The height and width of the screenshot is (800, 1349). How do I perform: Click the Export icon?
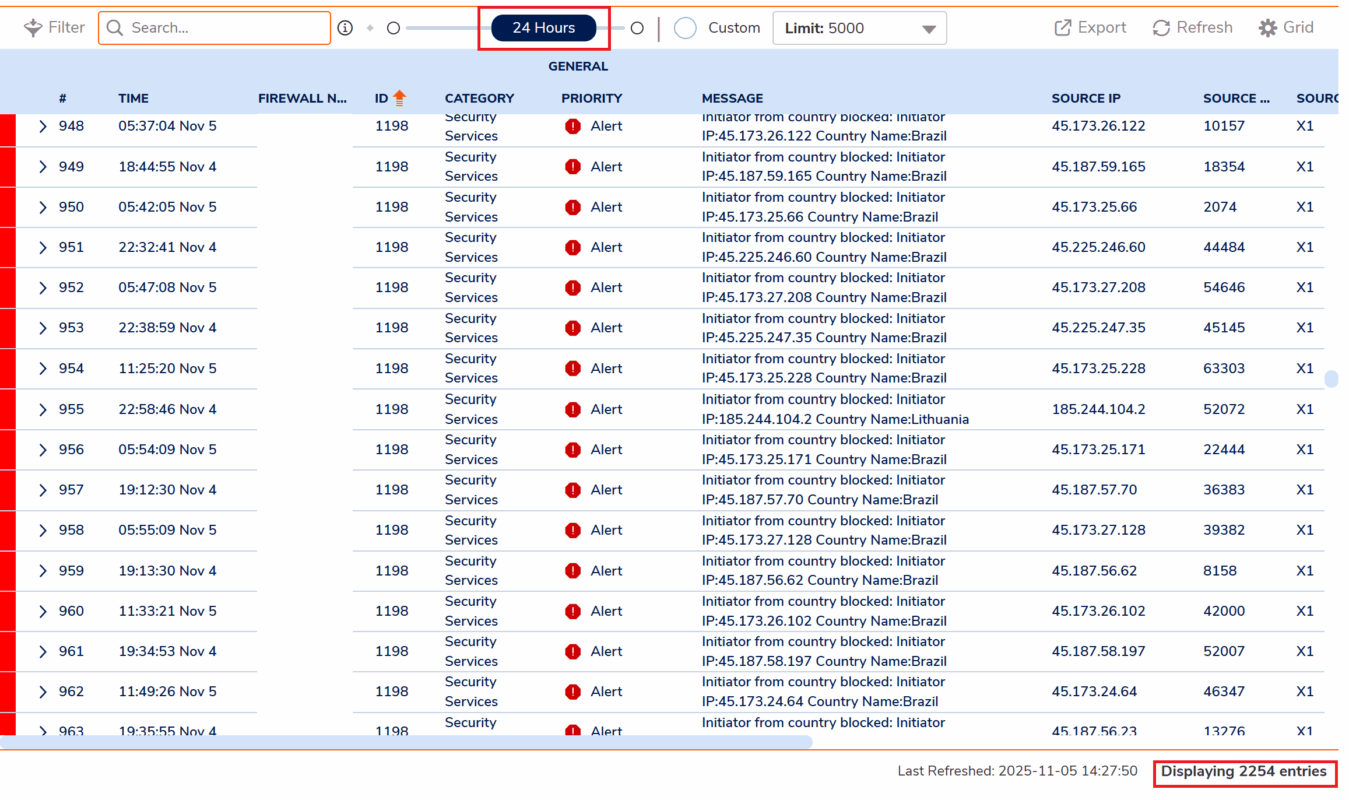click(x=1063, y=28)
